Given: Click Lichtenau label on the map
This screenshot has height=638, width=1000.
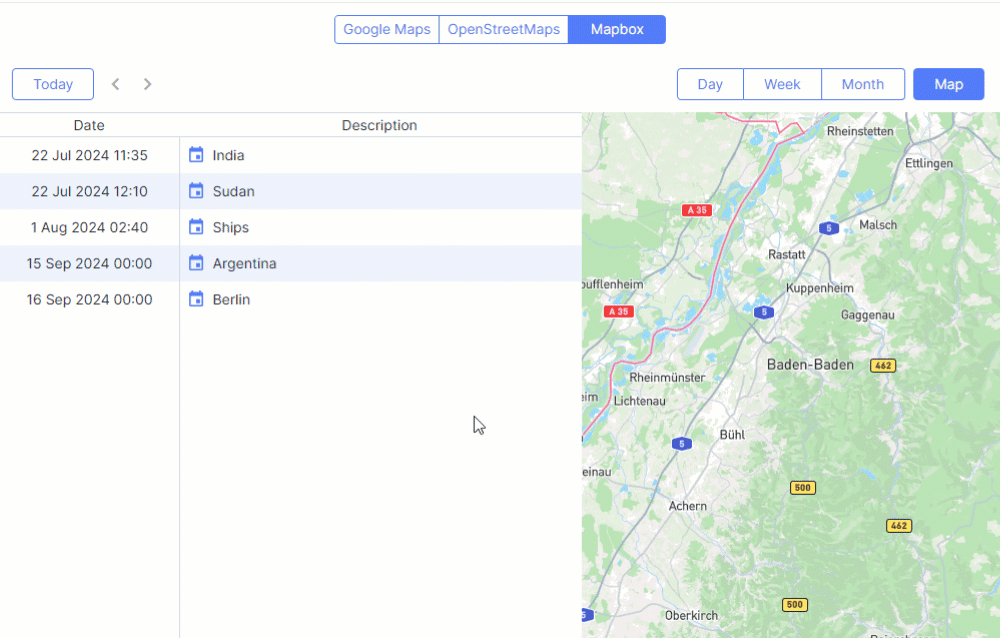Looking at the screenshot, I should pos(640,401).
